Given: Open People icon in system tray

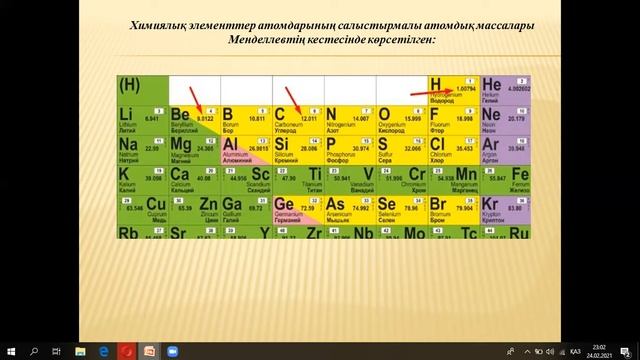Looking at the screenshot, I should pyautogui.click(x=510, y=351).
